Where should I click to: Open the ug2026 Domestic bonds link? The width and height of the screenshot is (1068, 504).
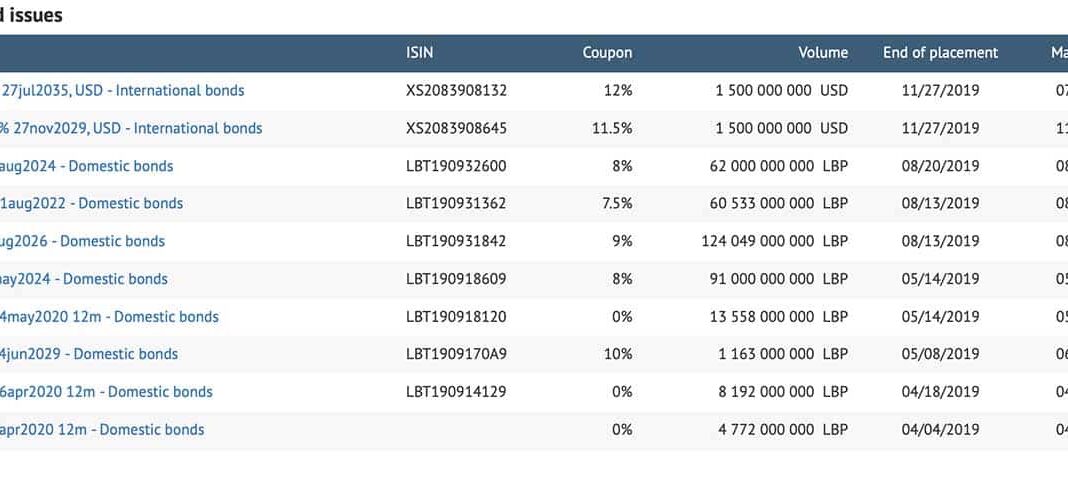point(84,241)
